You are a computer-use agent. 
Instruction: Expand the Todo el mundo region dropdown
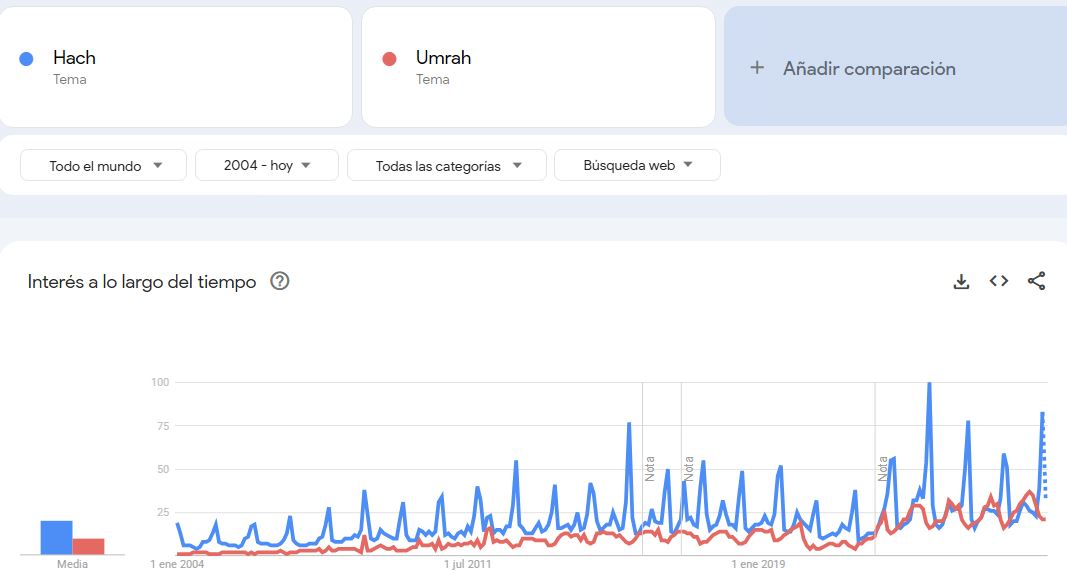[x=103, y=165]
